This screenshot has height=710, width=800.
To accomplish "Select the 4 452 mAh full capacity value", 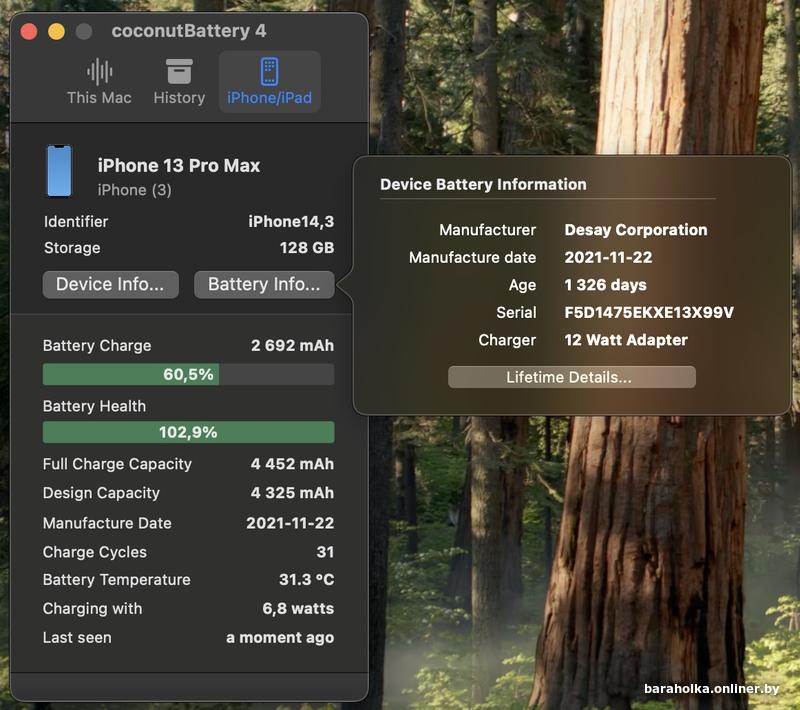I will click(x=292, y=464).
